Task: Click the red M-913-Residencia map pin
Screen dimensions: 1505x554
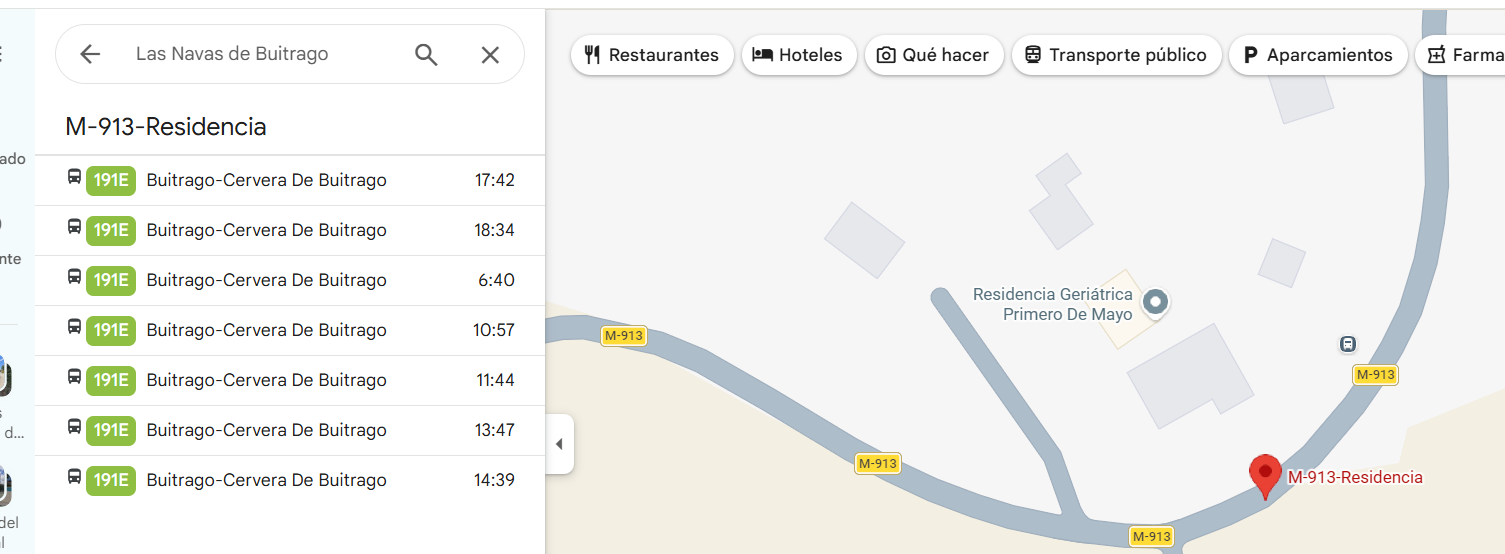Action: click(1265, 477)
